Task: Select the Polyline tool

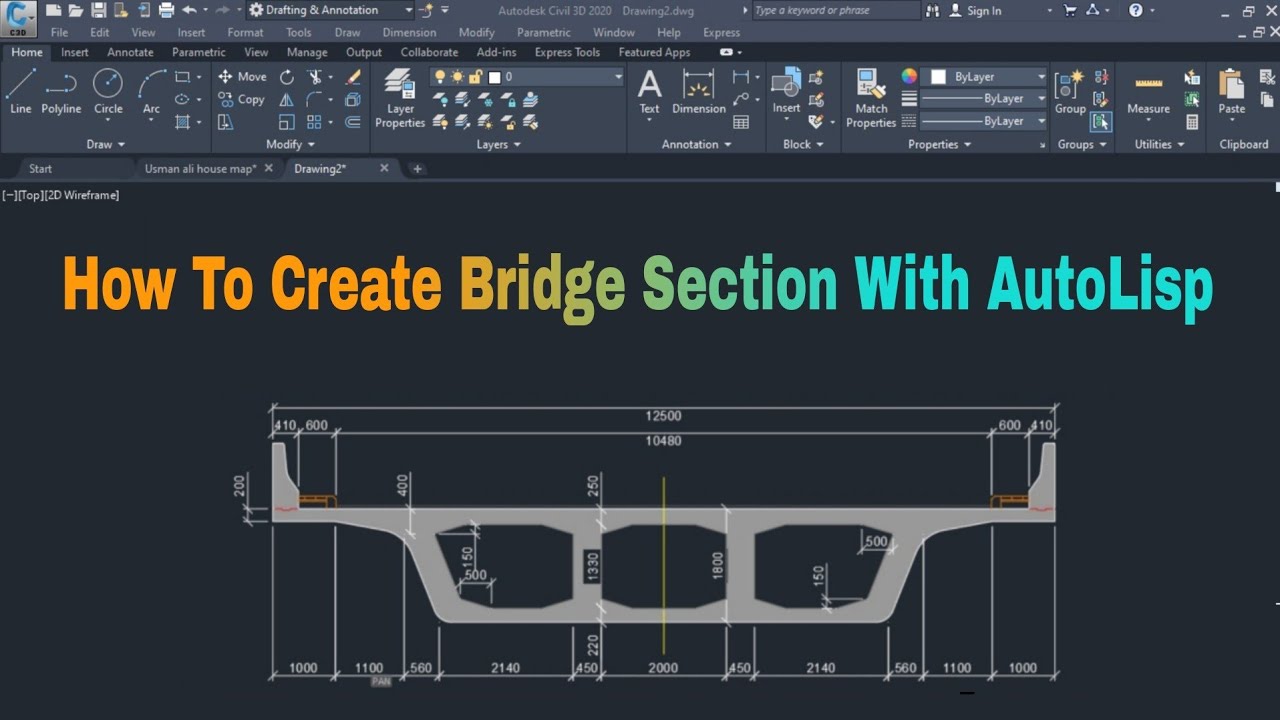Action: (x=61, y=92)
